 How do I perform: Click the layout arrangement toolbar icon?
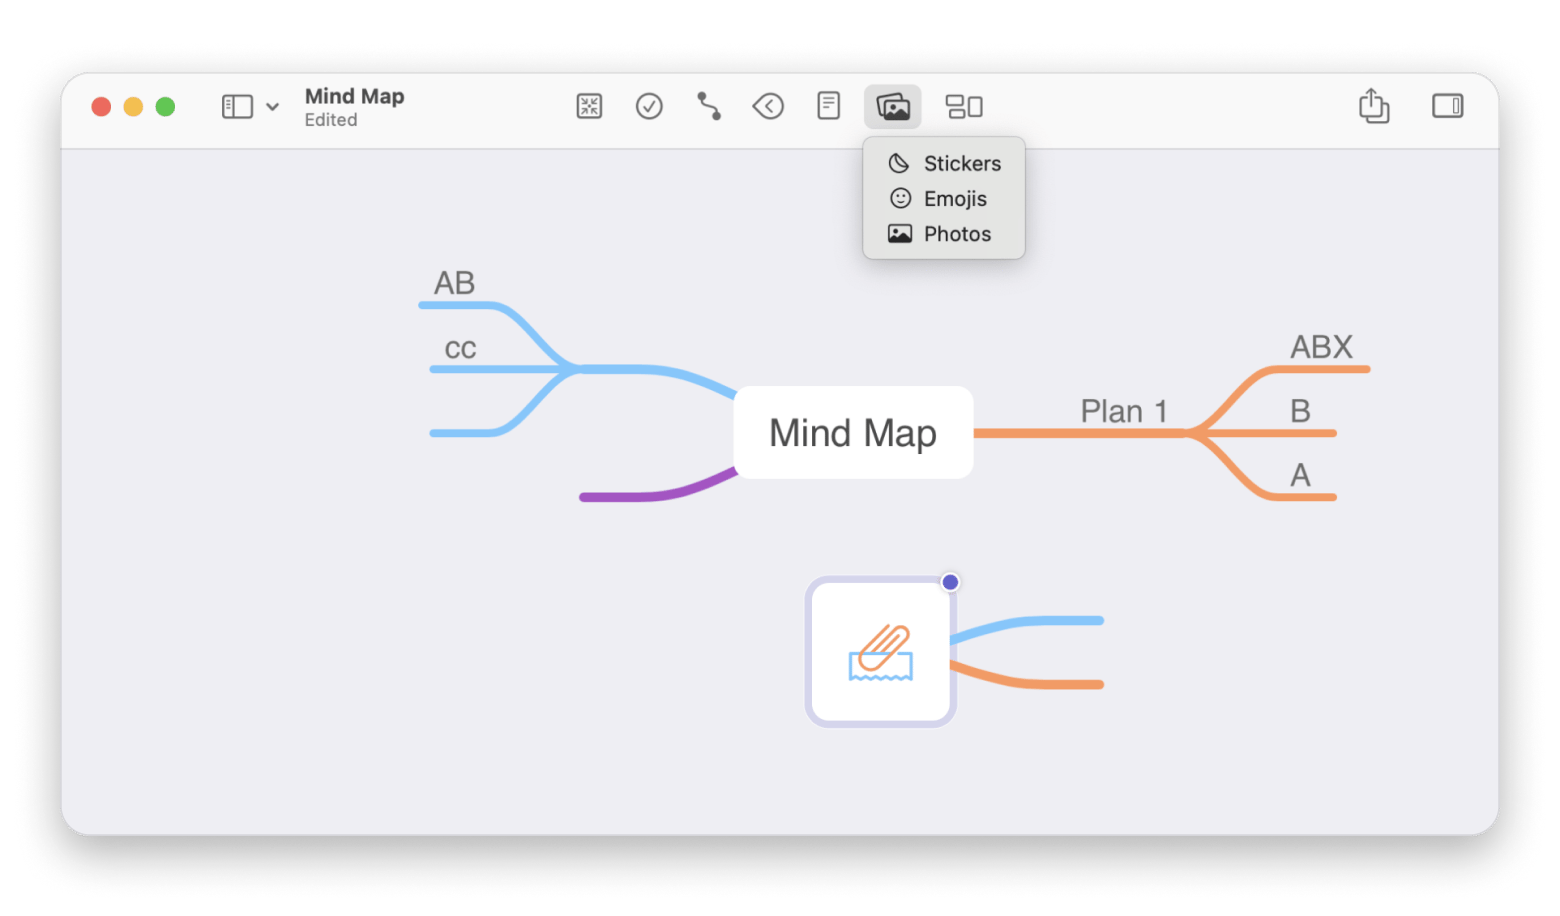964,106
